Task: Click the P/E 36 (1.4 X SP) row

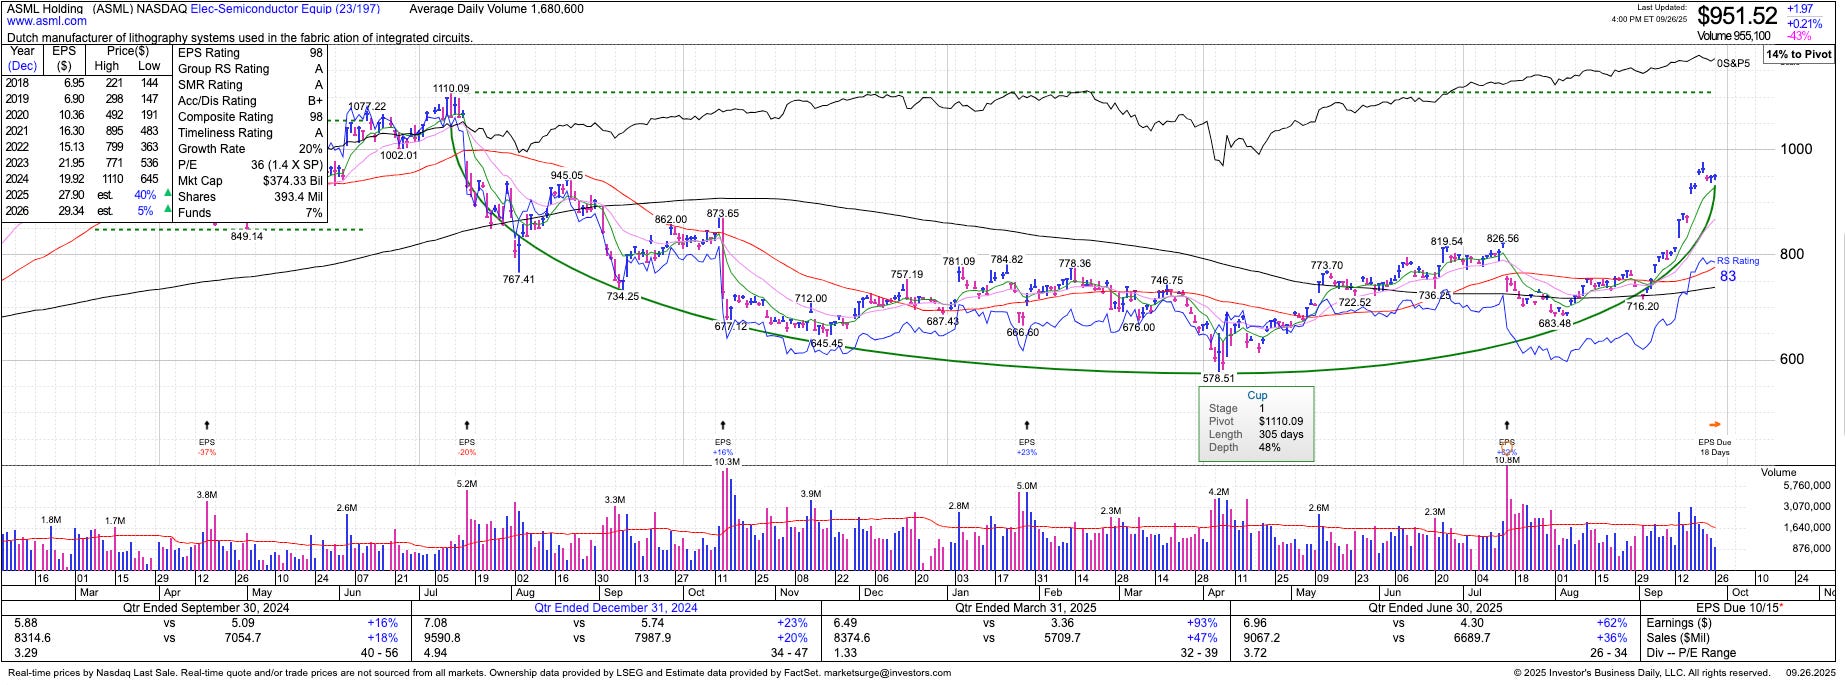Action: click(250, 165)
